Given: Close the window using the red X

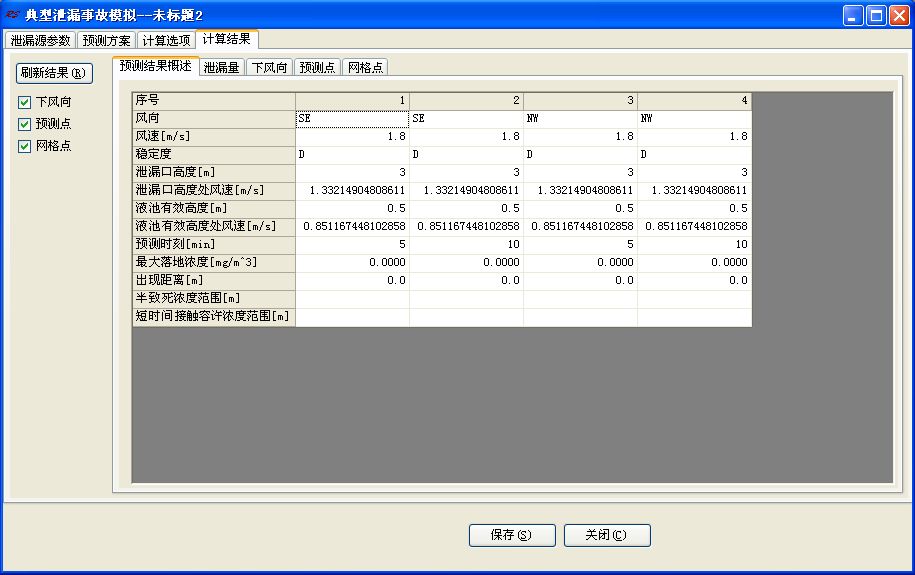Looking at the screenshot, I should [x=899, y=15].
